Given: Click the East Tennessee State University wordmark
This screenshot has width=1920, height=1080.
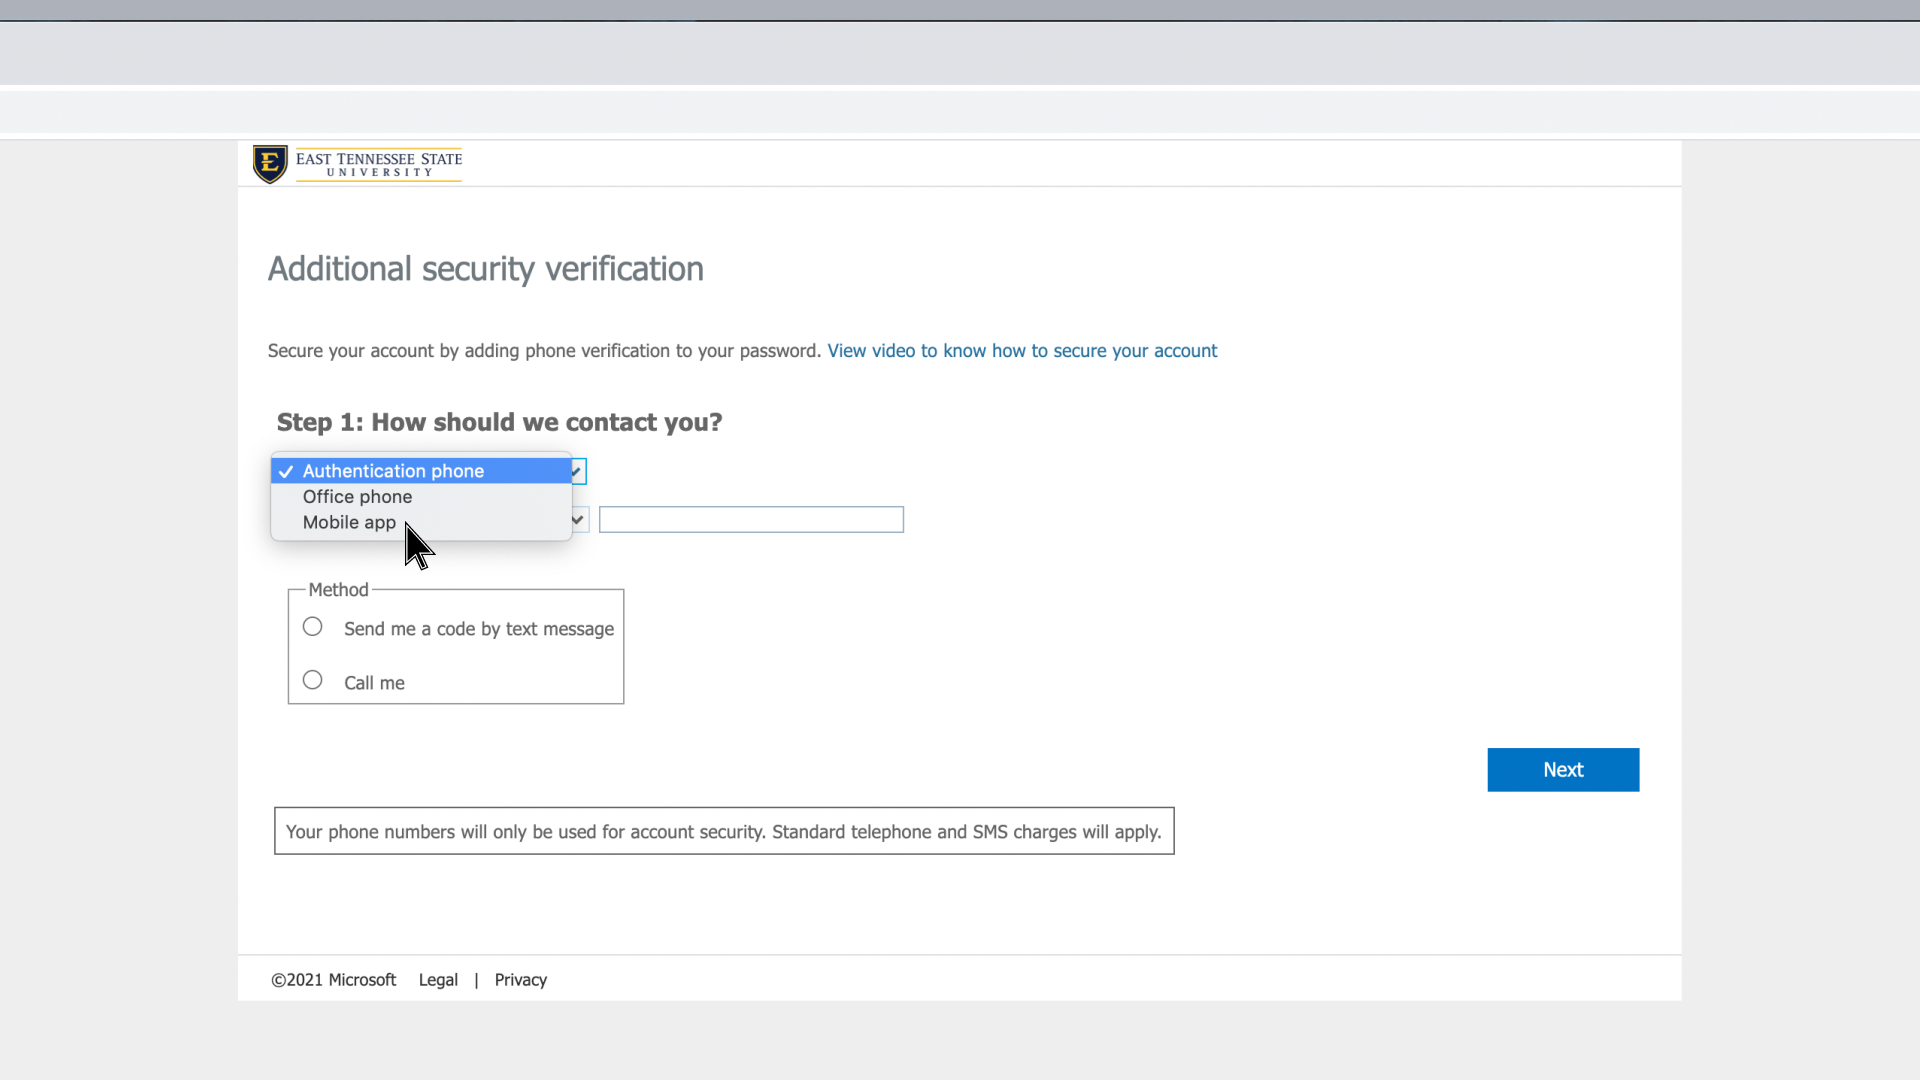Looking at the screenshot, I should 379,164.
